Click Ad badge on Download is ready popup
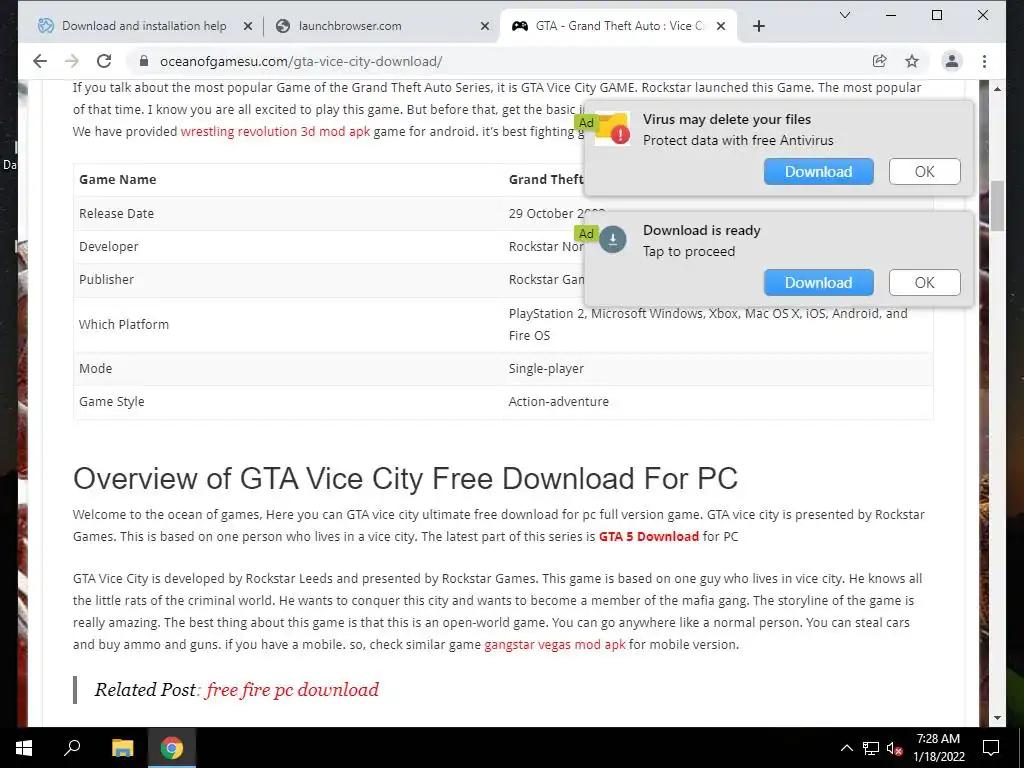The height and width of the screenshot is (768, 1024). 586,234
